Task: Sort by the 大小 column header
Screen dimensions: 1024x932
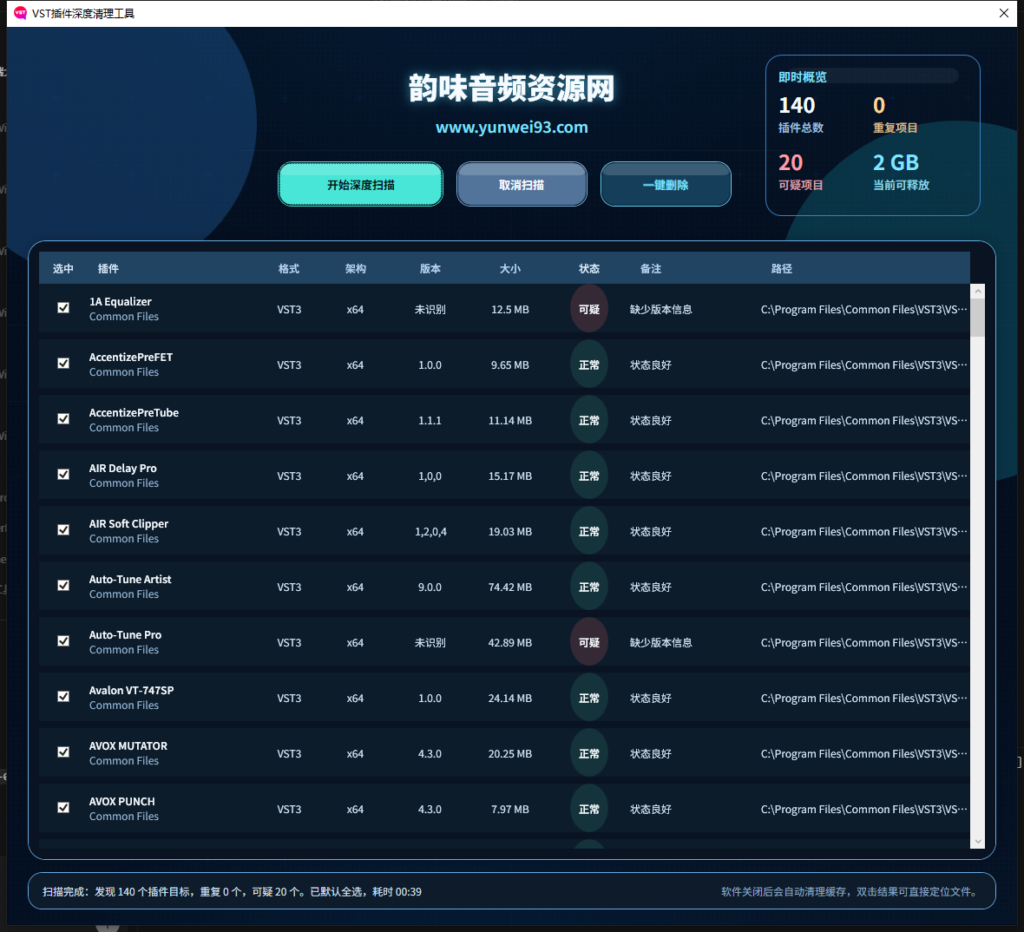Action: point(510,269)
